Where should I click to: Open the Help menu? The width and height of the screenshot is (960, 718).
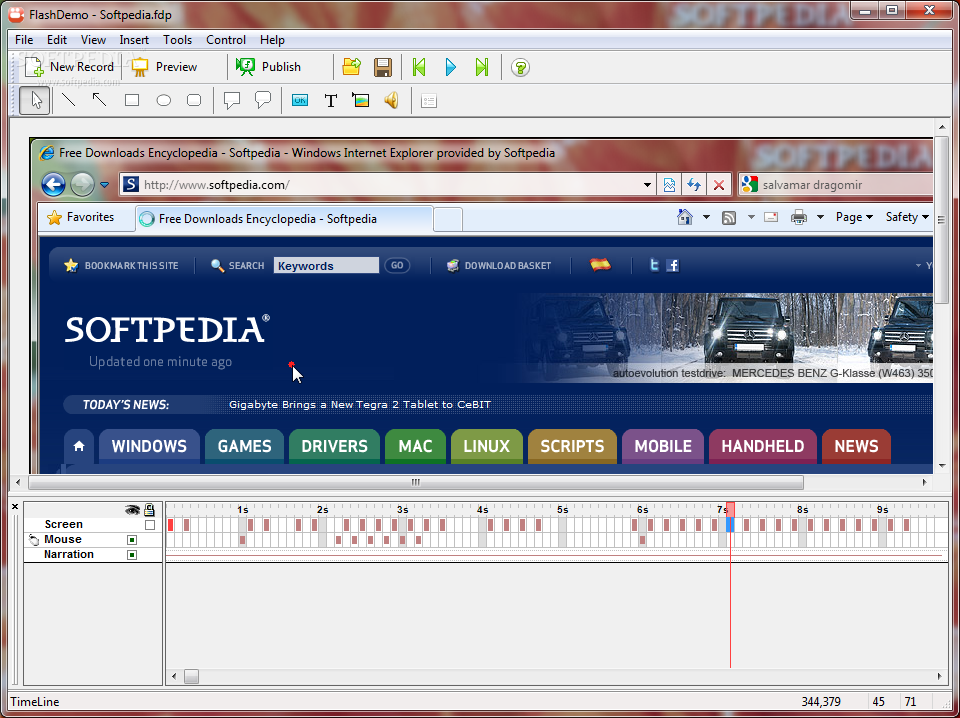click(x=272, y=40)
